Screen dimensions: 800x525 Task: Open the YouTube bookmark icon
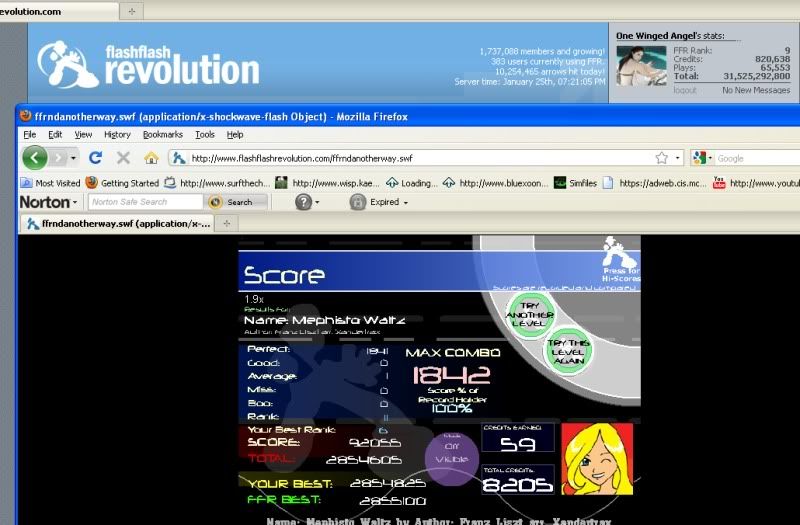(x=718, y=183)
